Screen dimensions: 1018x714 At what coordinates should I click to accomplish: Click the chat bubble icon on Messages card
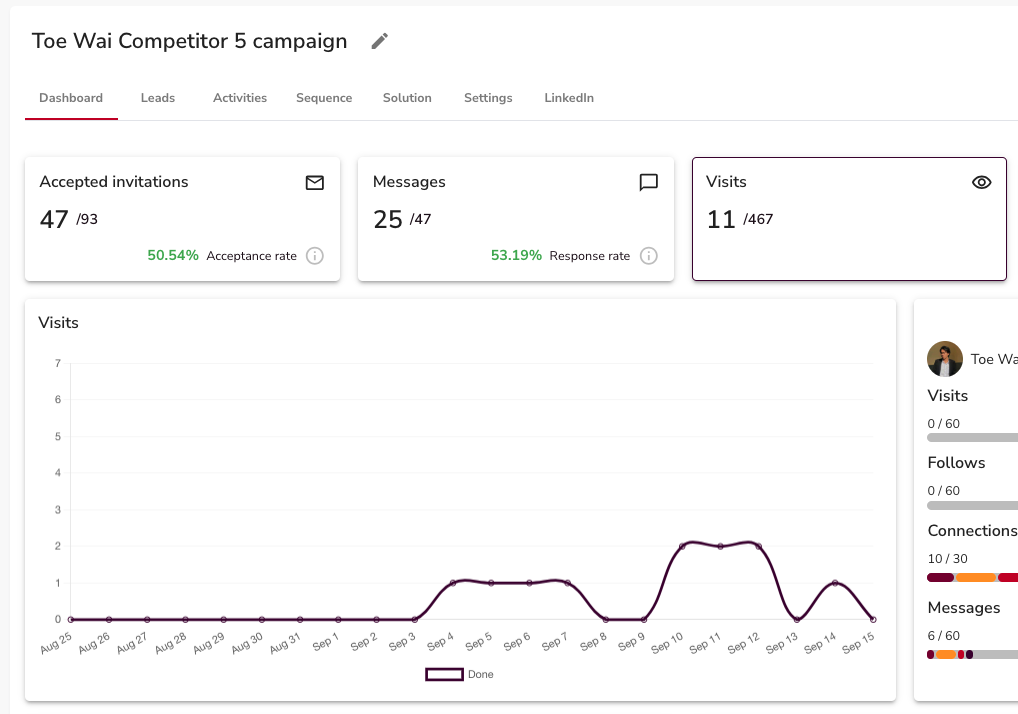tap(648, 182)
